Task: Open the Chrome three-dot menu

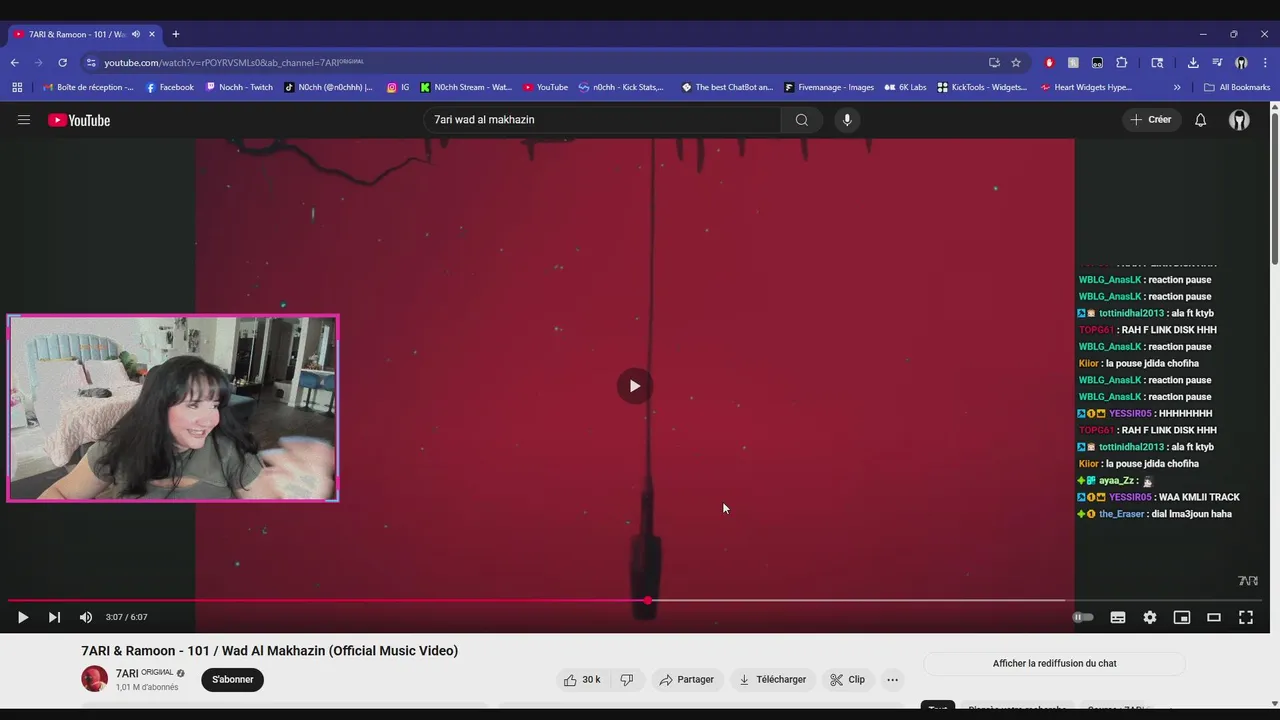Action: (x=1265, y=62)
